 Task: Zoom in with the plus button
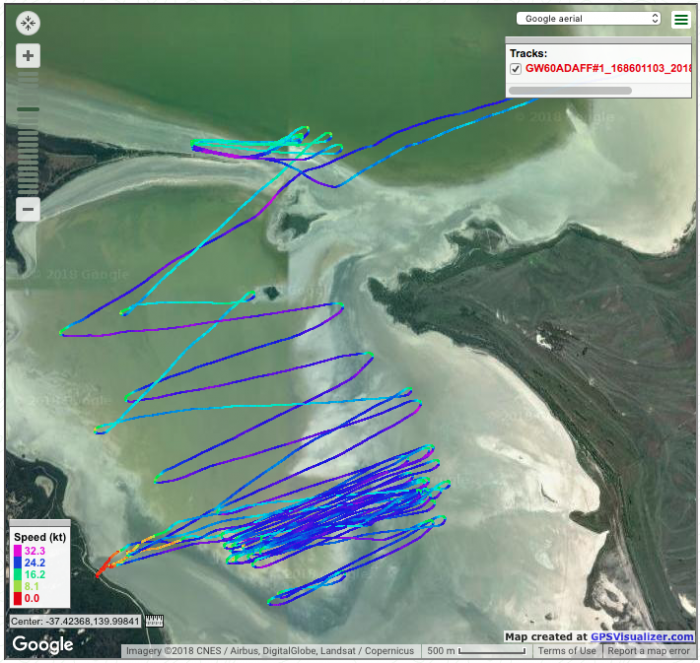[28, 56]
